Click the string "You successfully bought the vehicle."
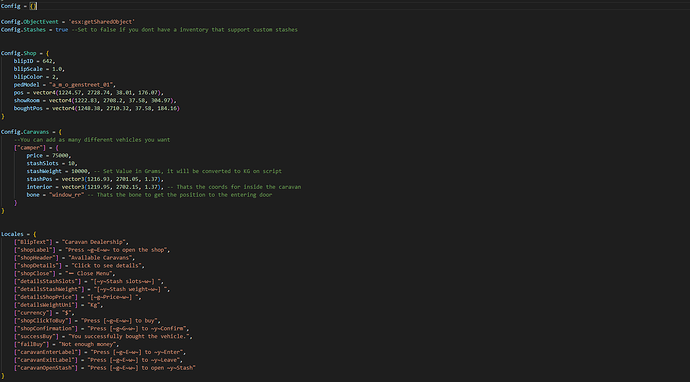The image size is (690, 382). pos(128,337)
